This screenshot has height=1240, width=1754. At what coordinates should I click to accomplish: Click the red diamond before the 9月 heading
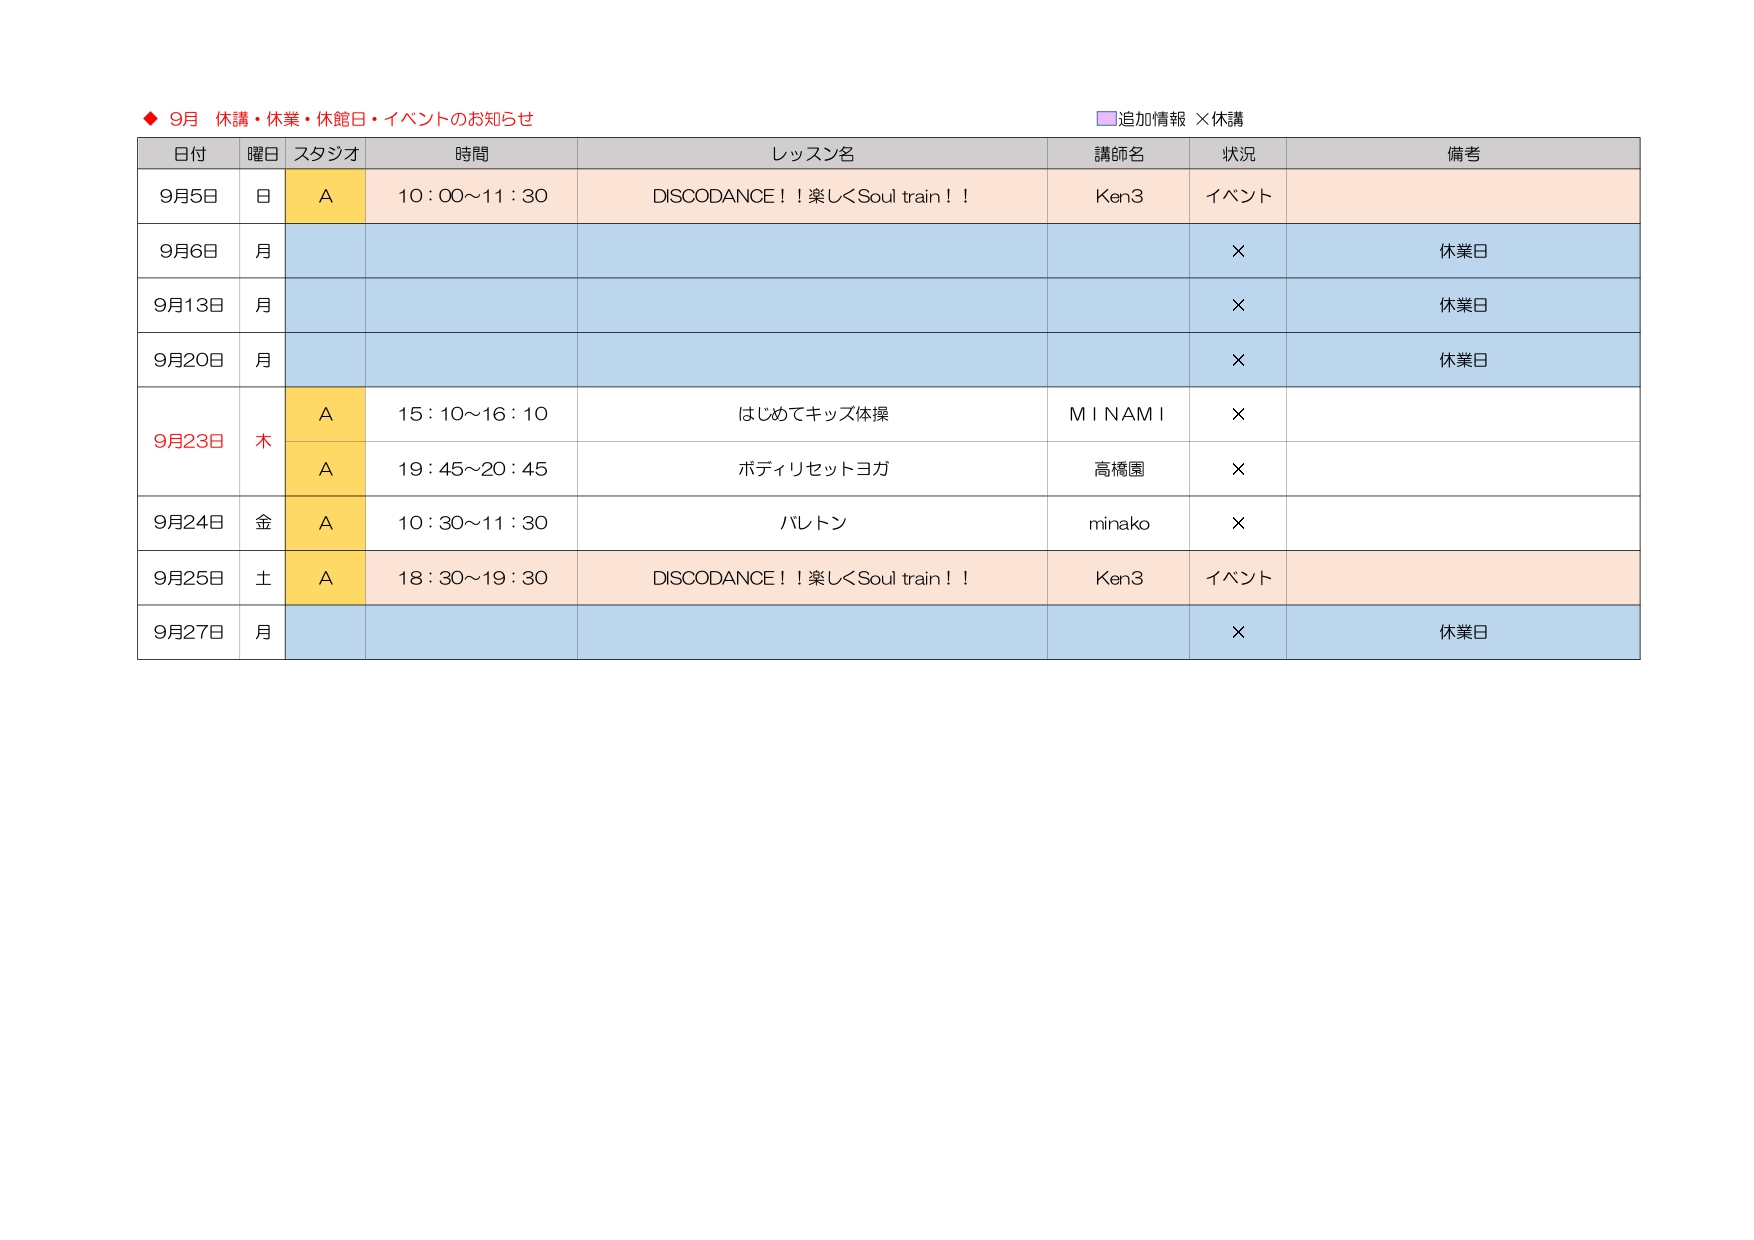tap(151, 118)
